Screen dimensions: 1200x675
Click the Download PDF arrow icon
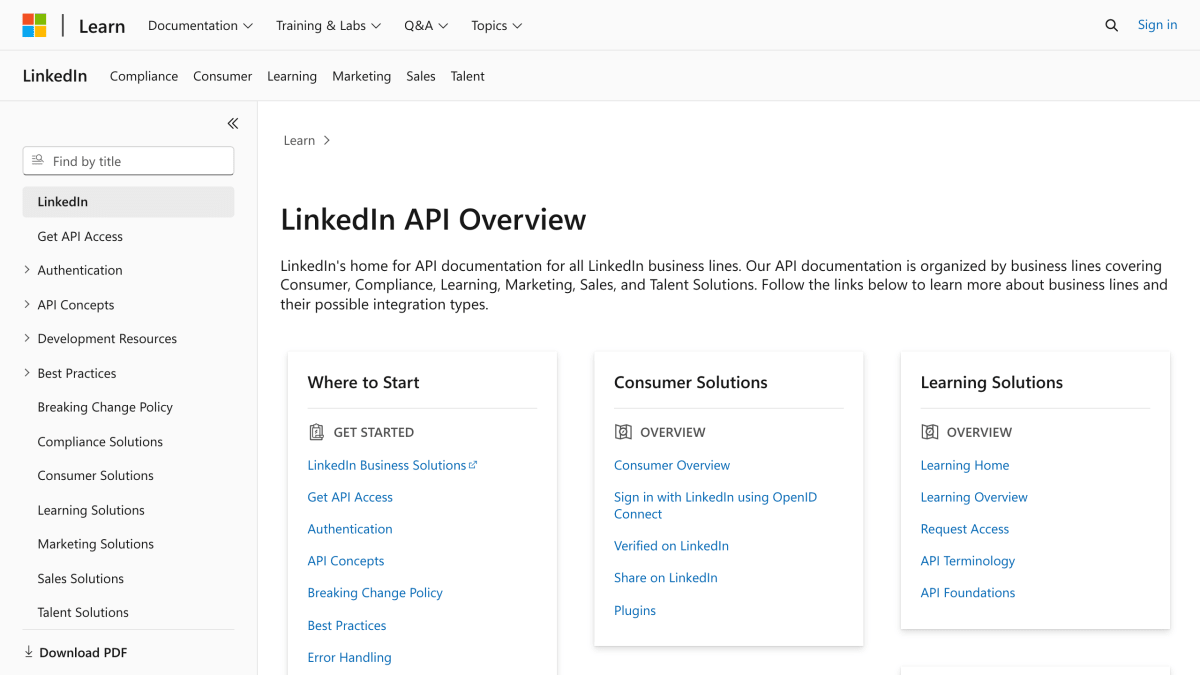(x=28, y=652)
